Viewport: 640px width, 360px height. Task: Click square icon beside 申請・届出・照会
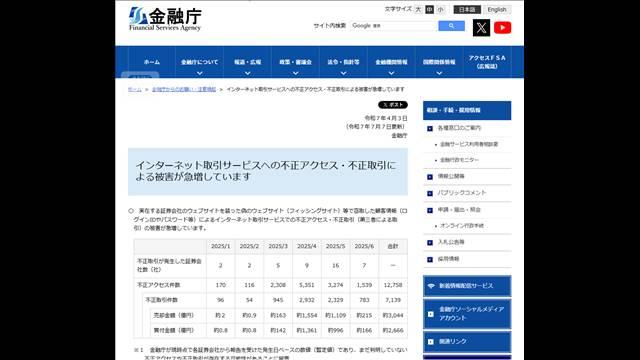430,210
